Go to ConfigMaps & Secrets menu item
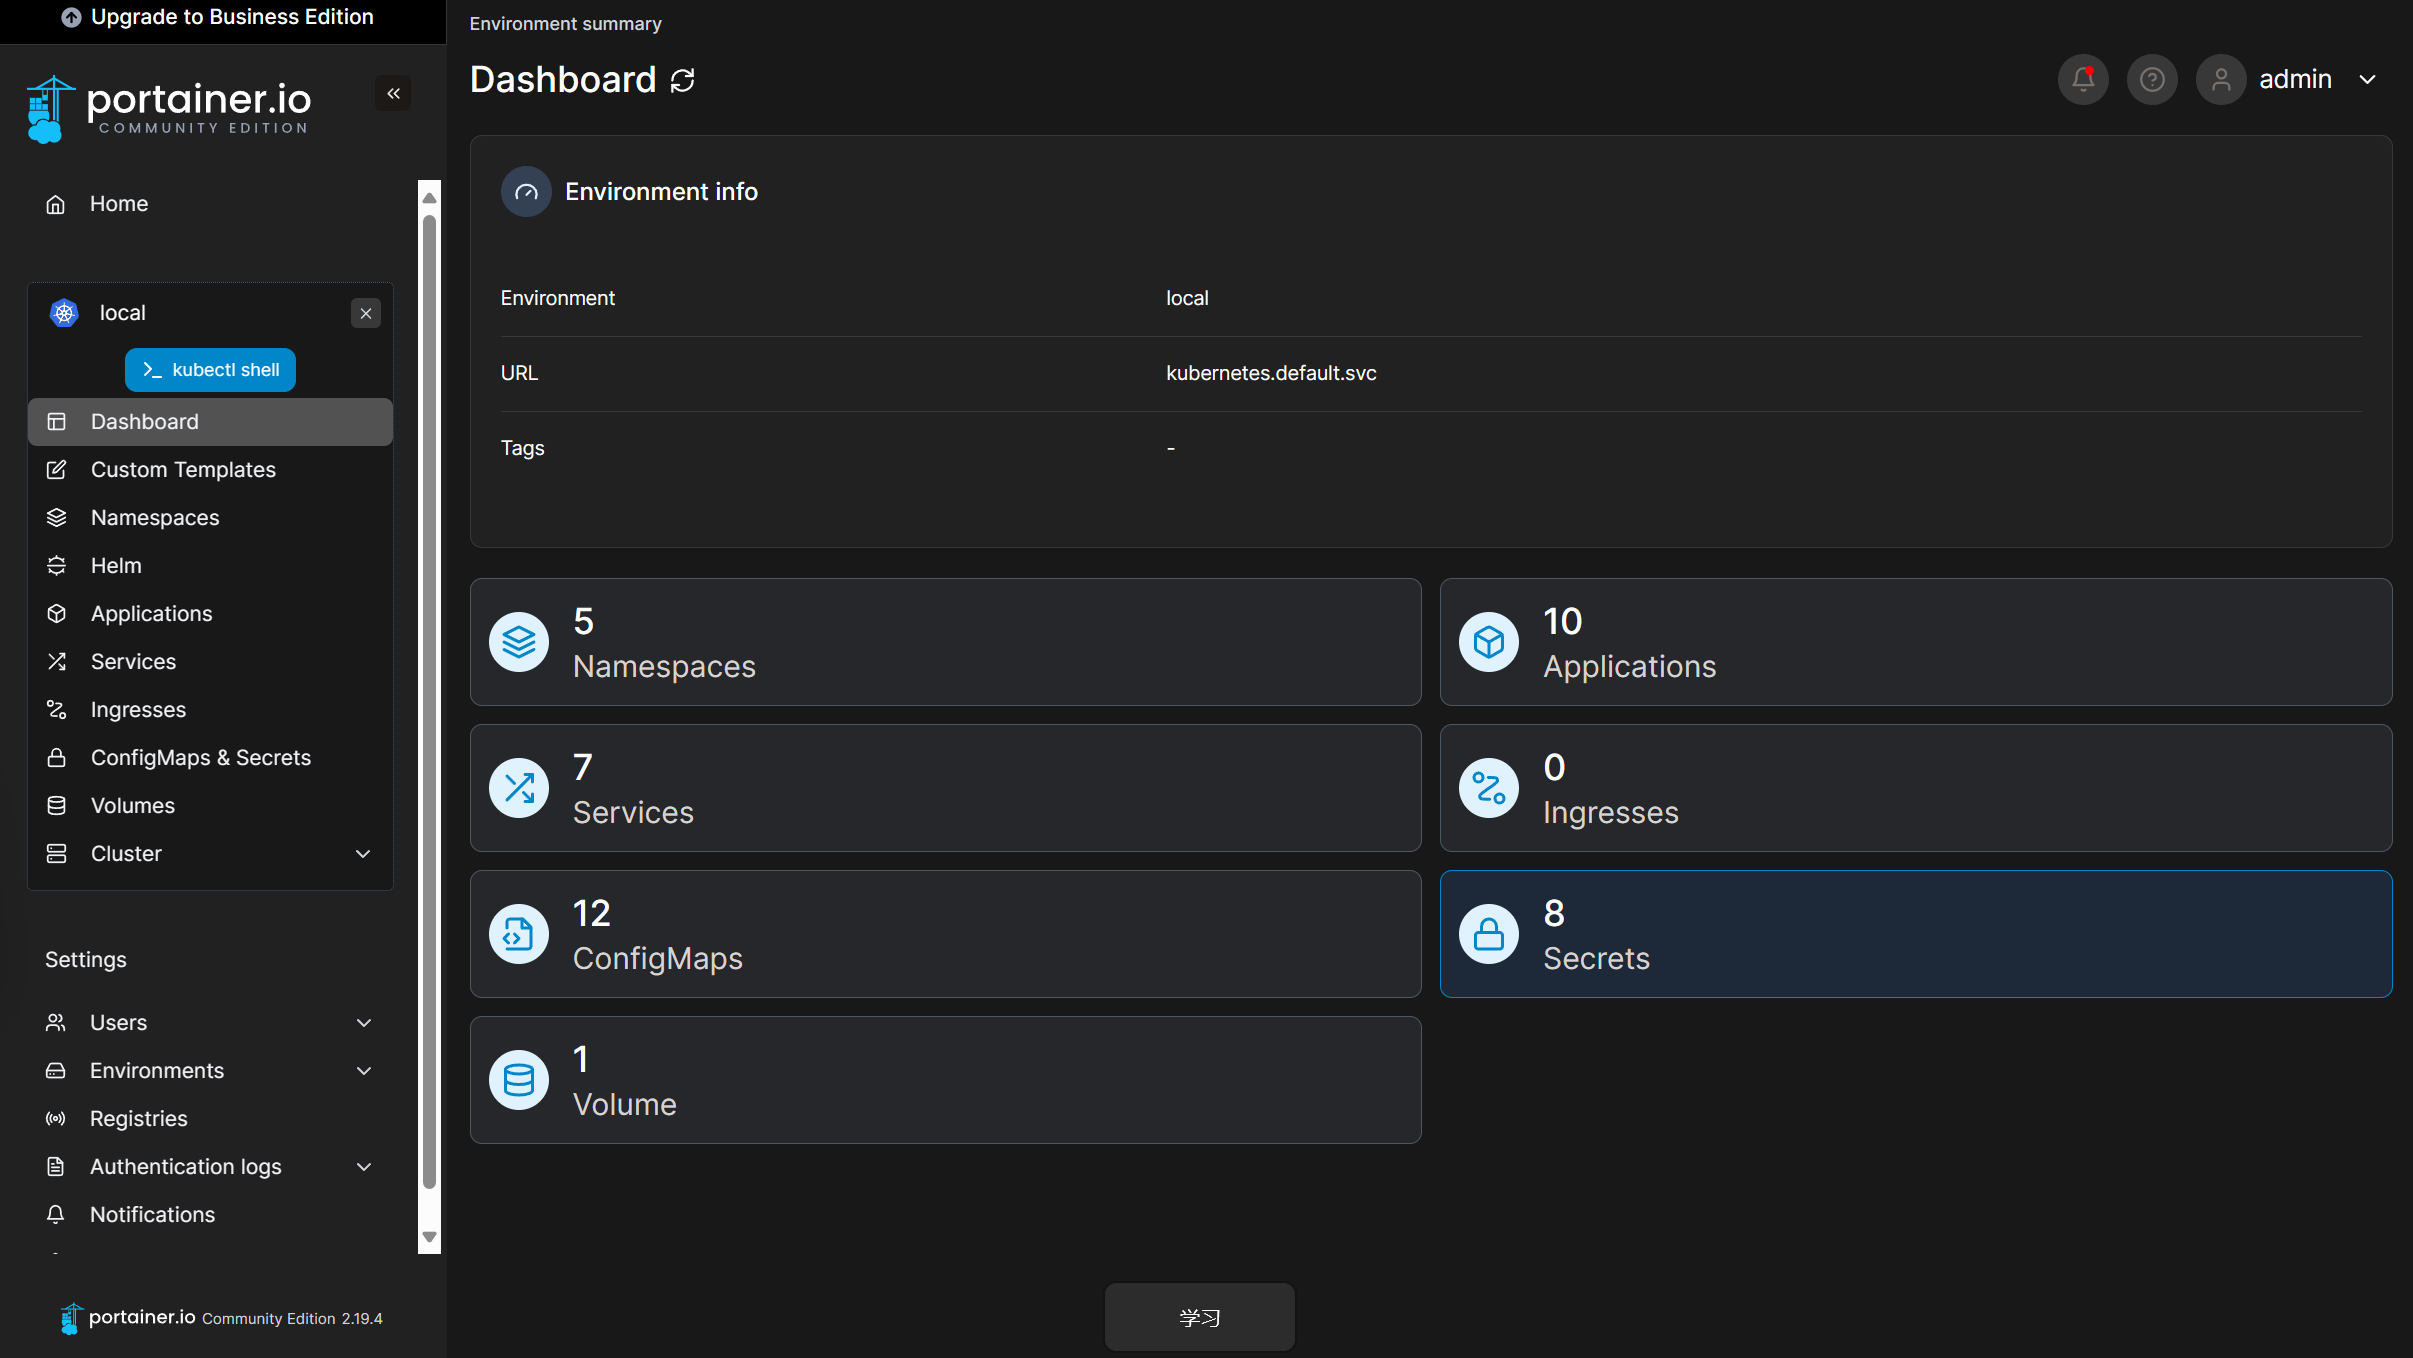Viewport: 2413px width, 1358px height. (x=200, y=758)
